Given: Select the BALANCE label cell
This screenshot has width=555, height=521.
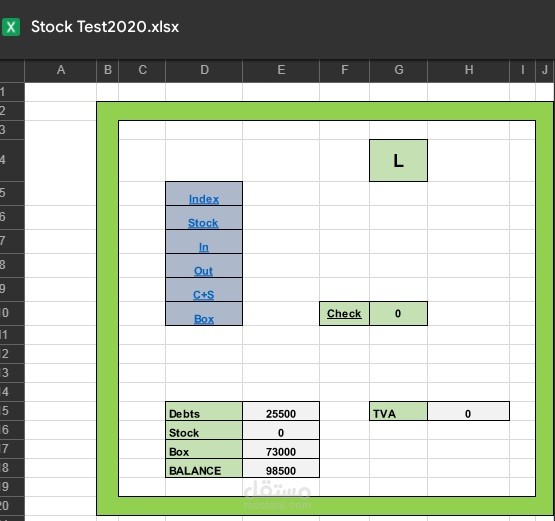Looking at the screenshot, I should pyautogui.click(x=204, y=468).
